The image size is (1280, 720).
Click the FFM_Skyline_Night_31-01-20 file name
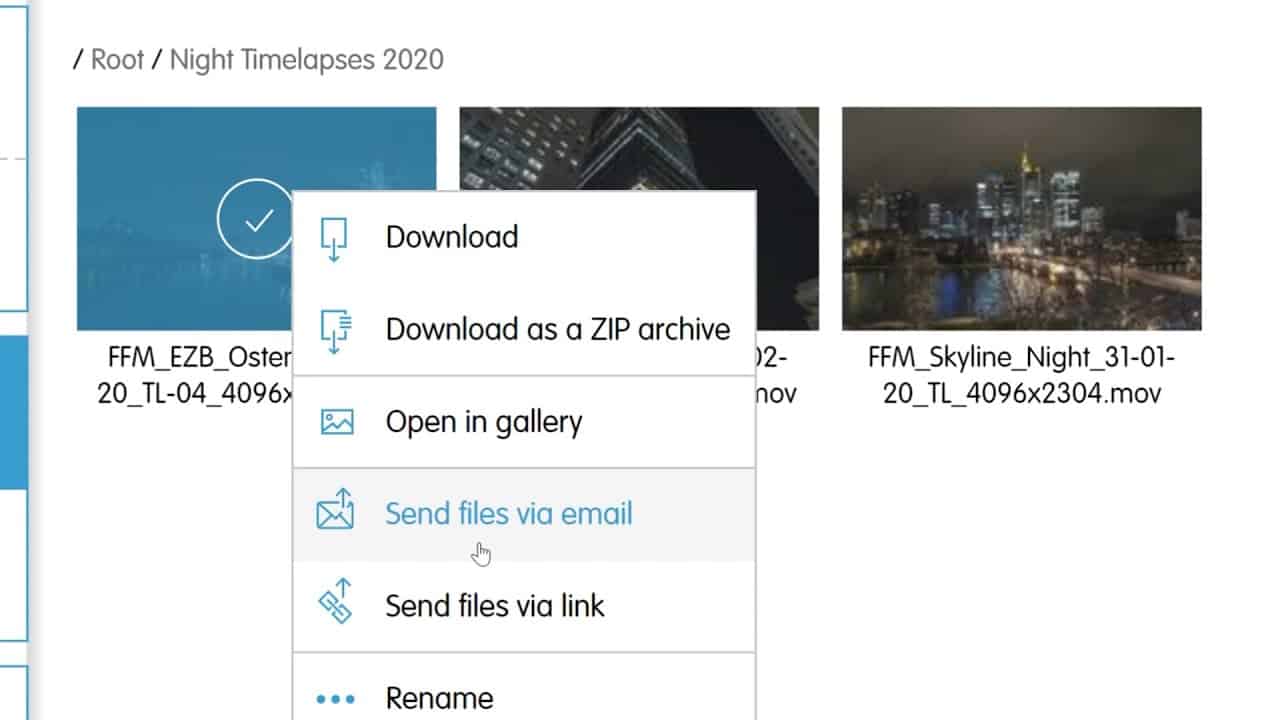1021,375
